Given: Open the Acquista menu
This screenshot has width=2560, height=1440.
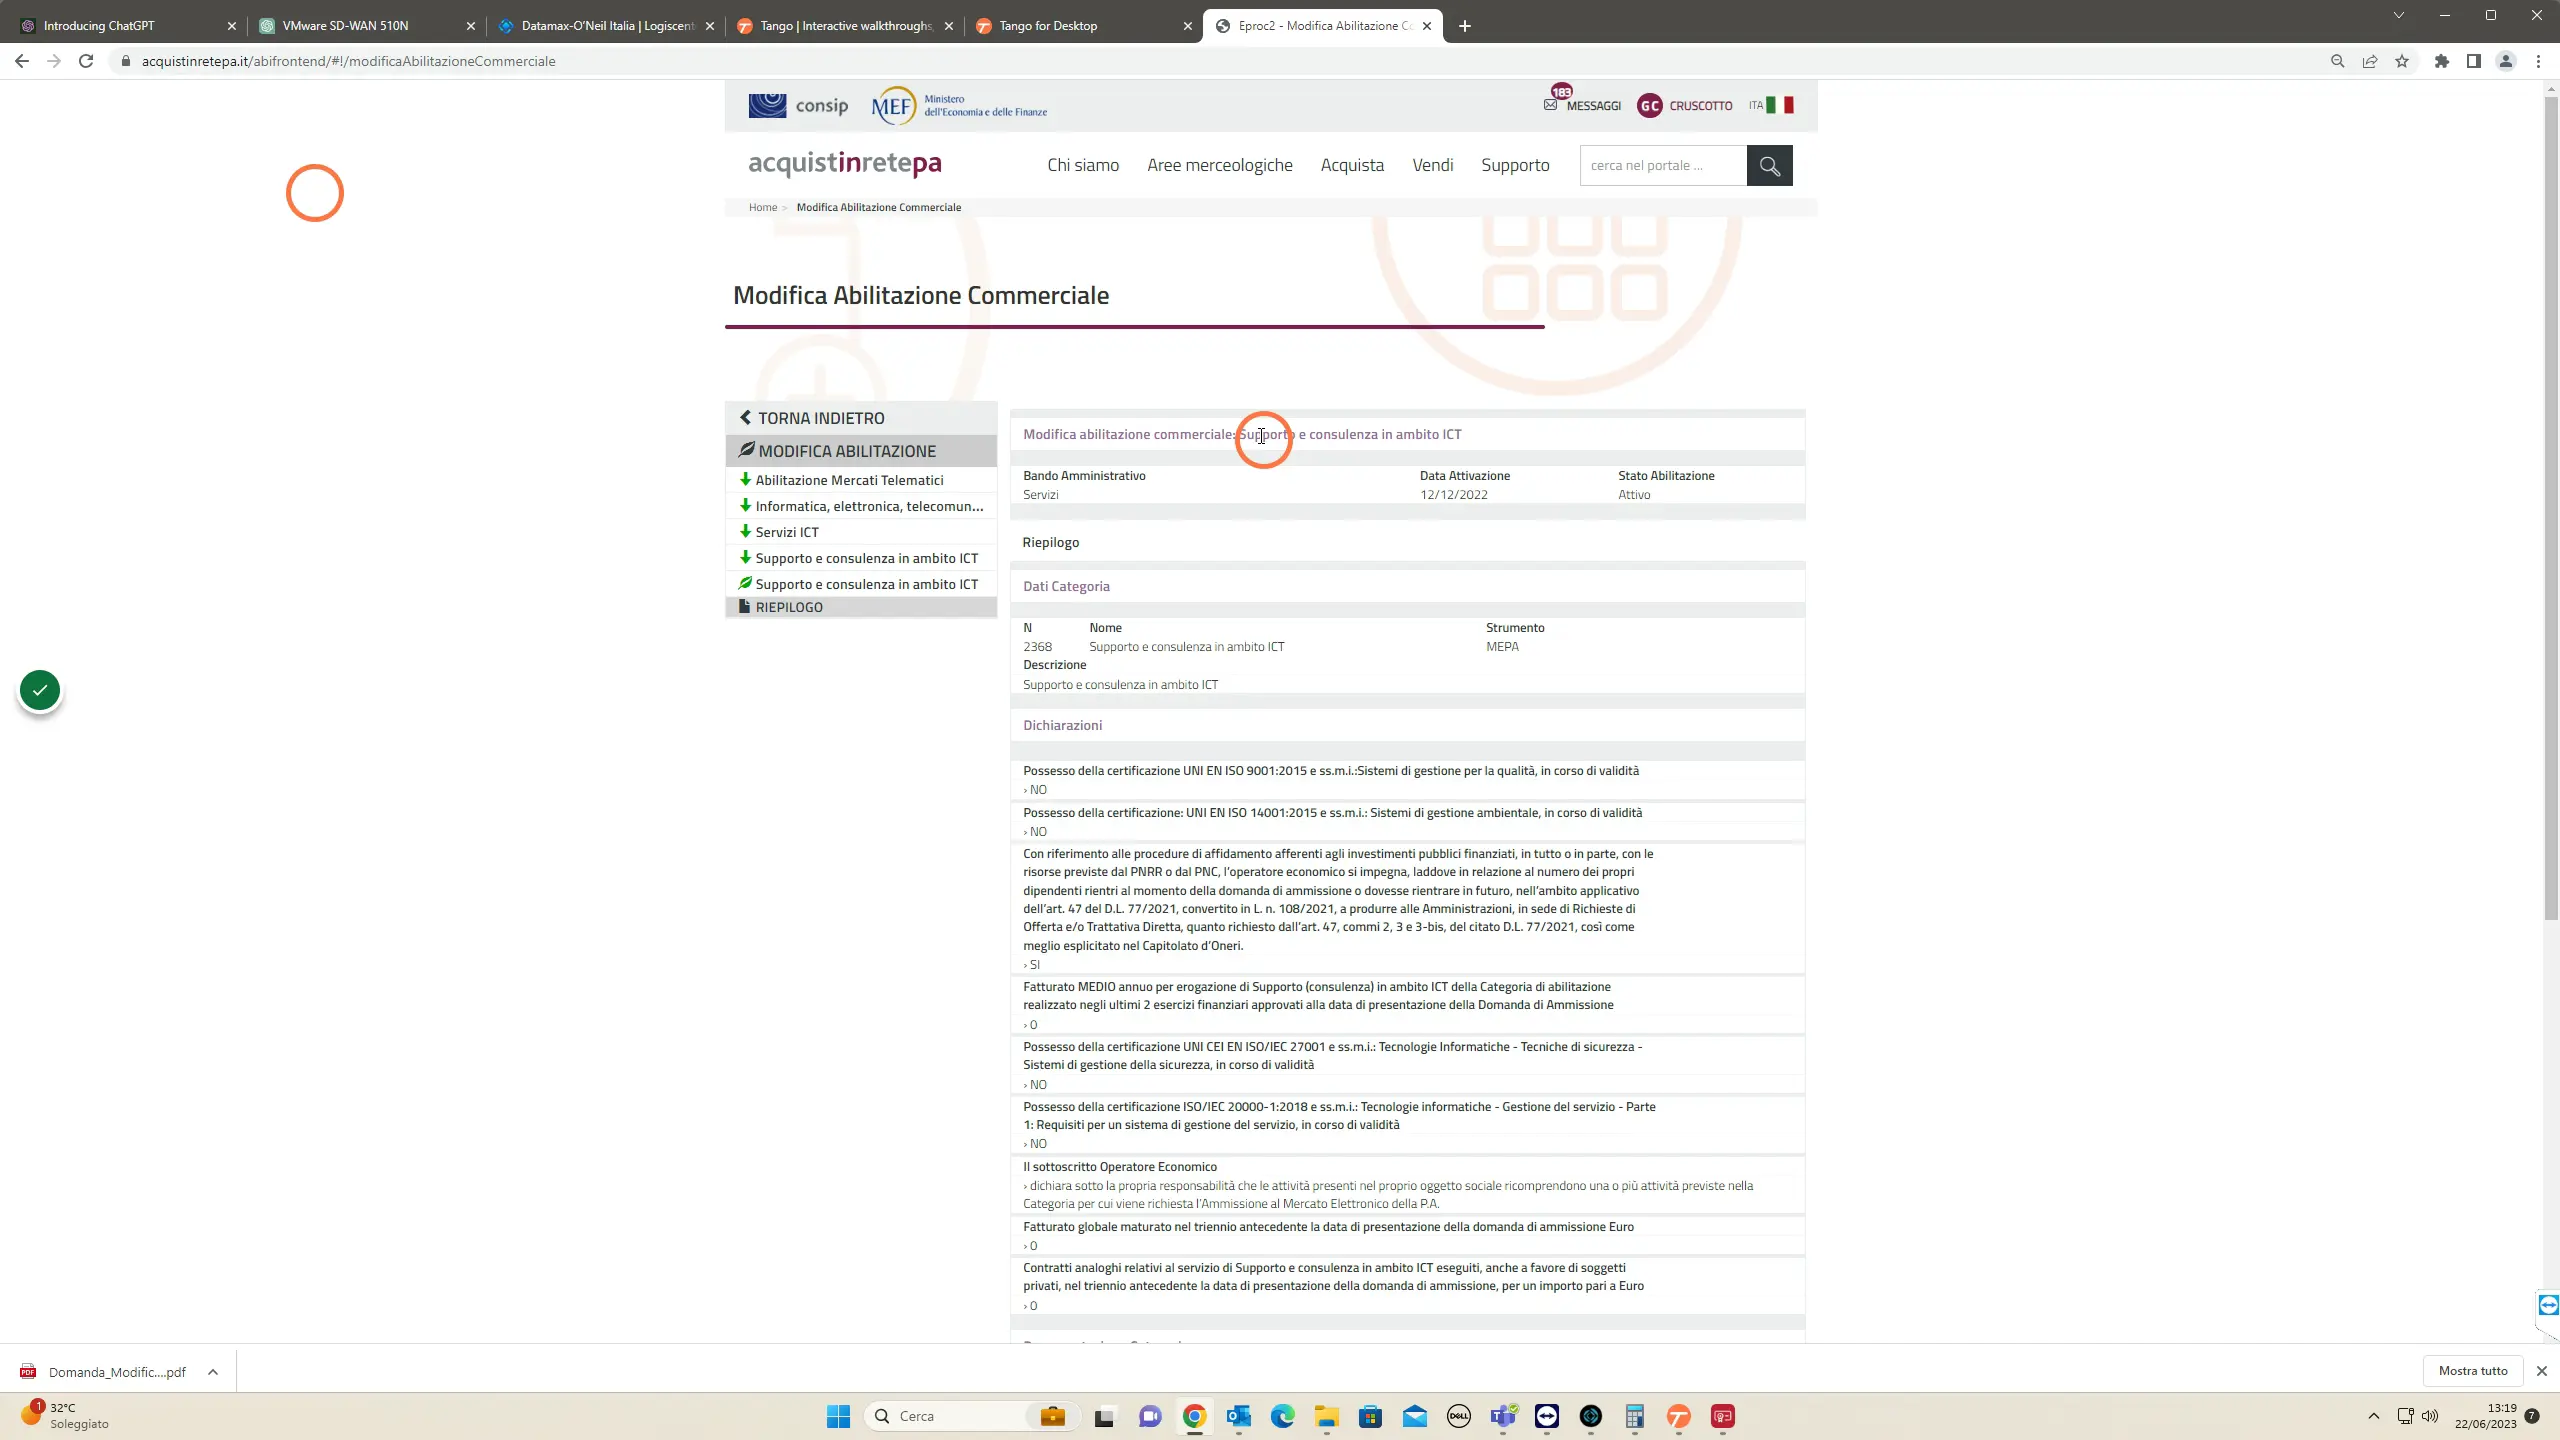Looking at the screenshot, I should (x=1352, y=165).
